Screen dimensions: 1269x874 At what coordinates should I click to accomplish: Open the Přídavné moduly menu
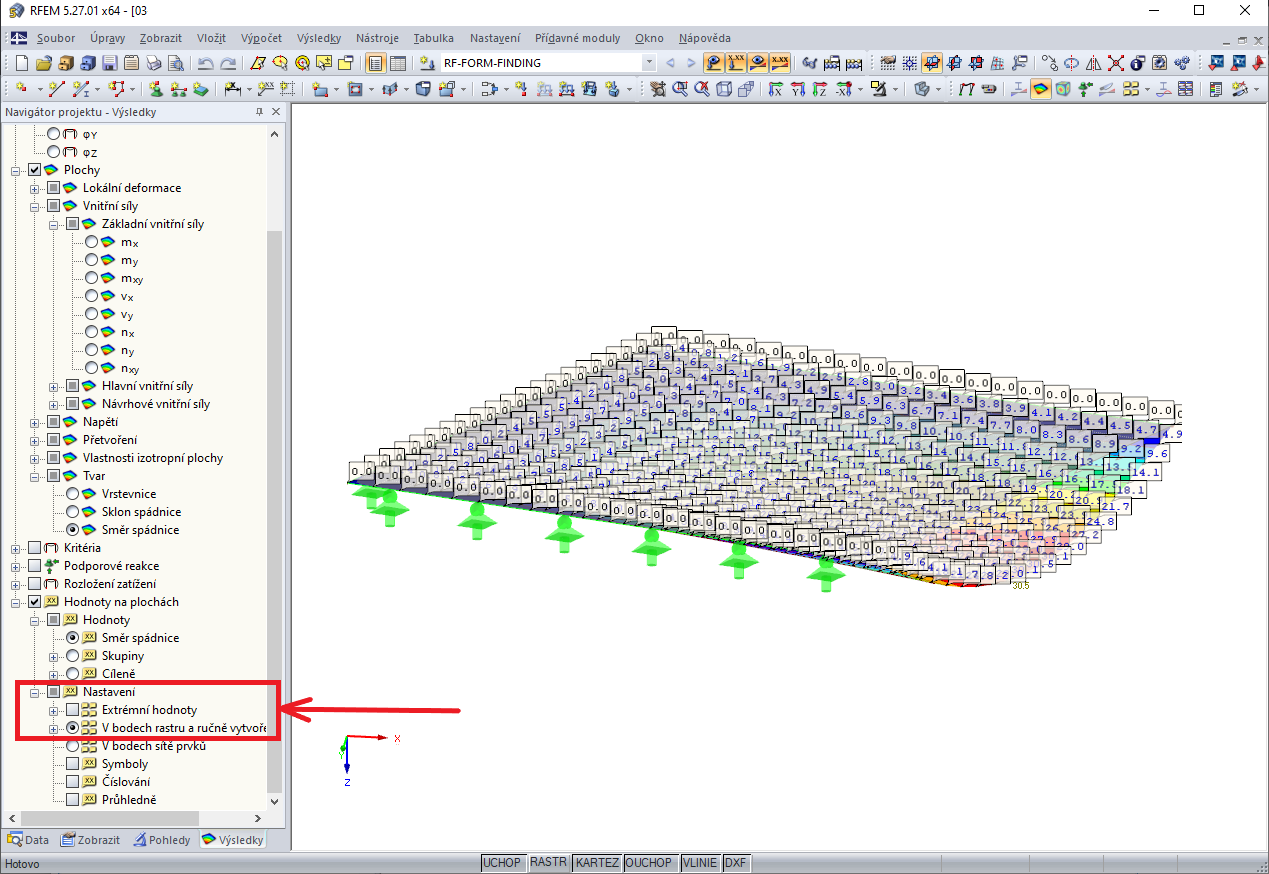click(x=577, y=38)
